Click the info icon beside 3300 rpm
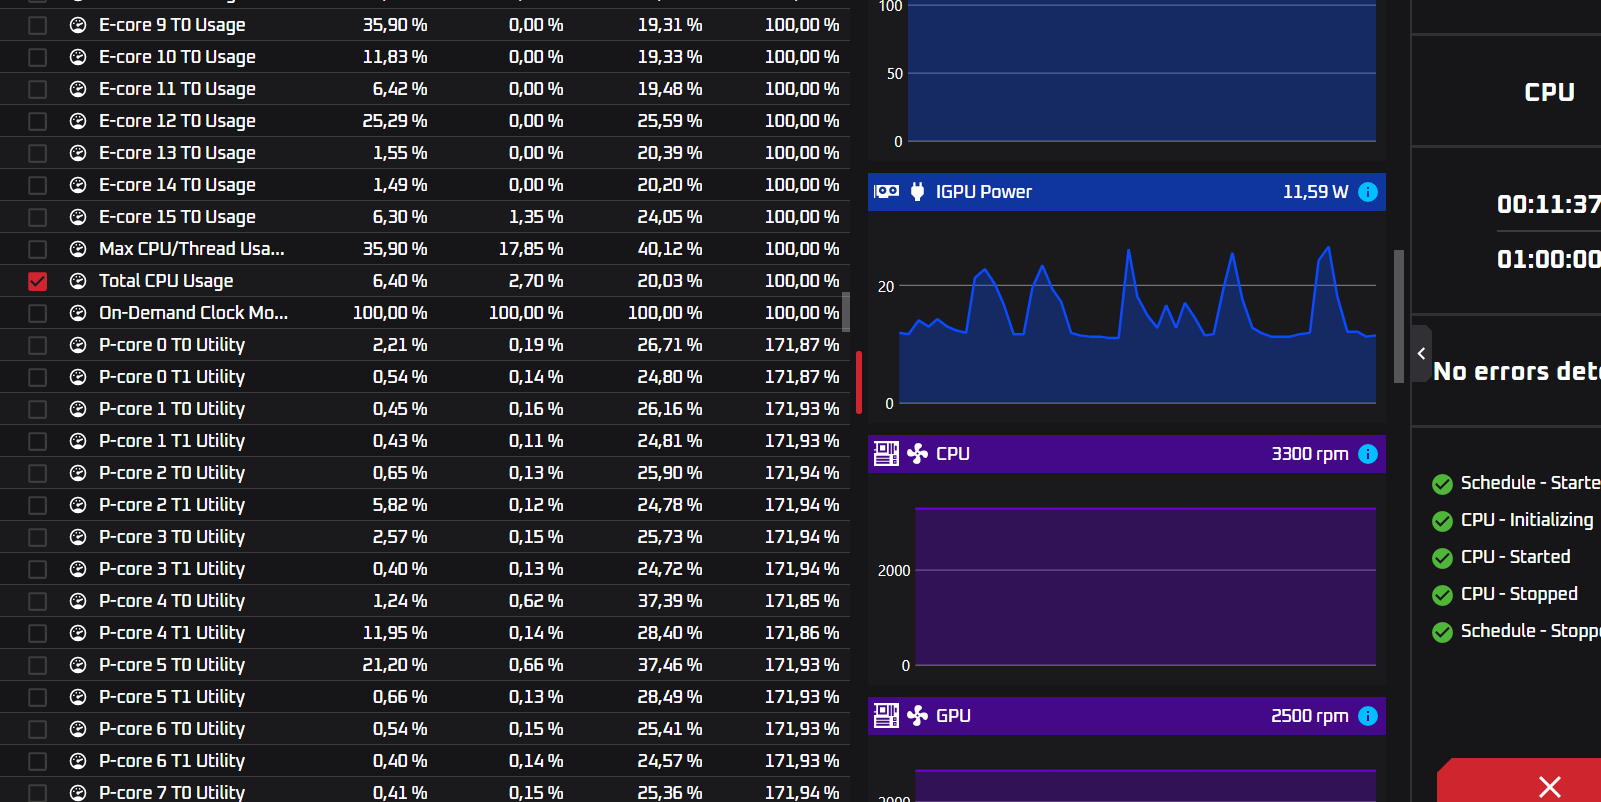1601x802 pixels. [x=1368, y=454]
